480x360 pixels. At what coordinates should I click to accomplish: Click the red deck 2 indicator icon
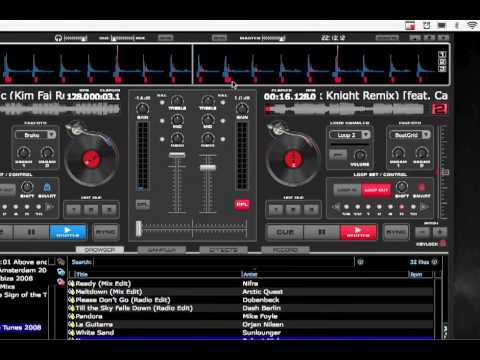[439, 109]
